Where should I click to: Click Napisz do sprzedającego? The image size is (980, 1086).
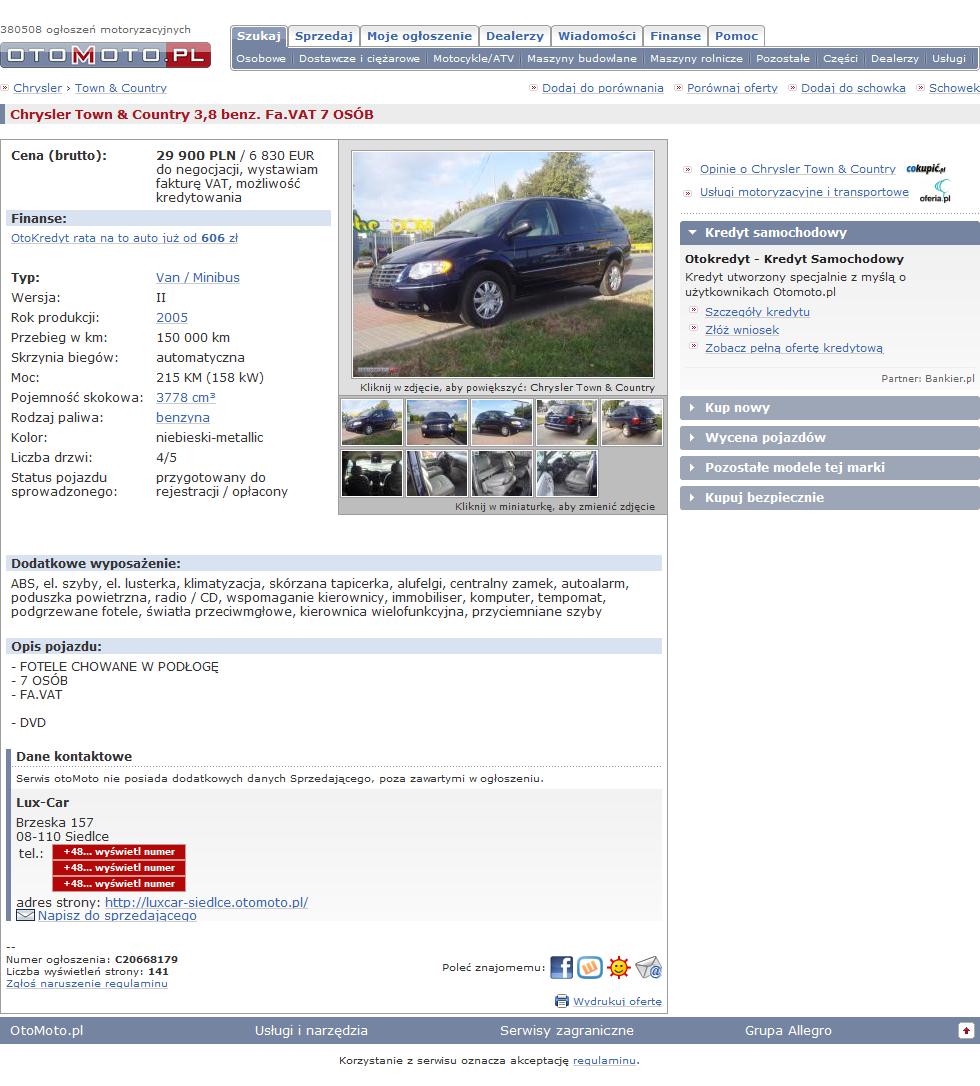tap(117, 916)
